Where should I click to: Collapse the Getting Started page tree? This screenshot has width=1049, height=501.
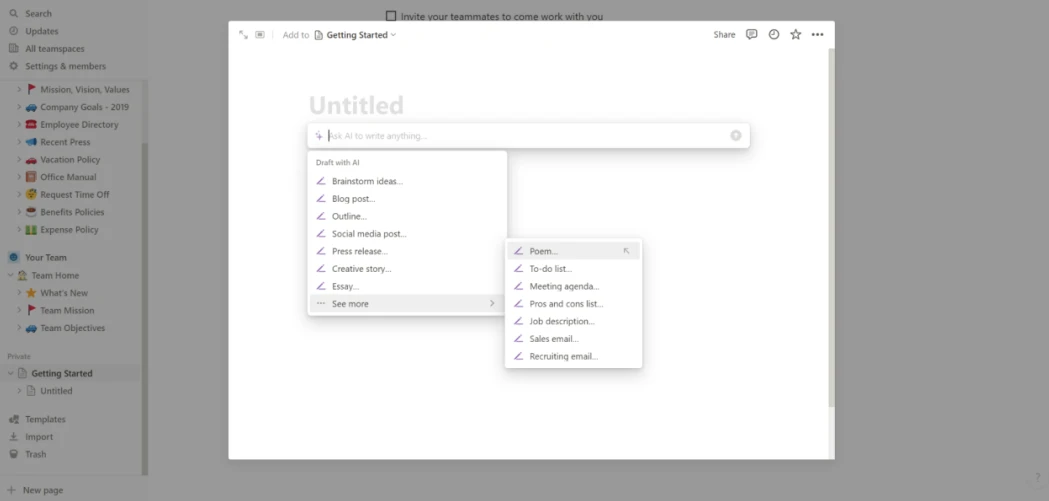pyautogui.click(x=11, y=373)
